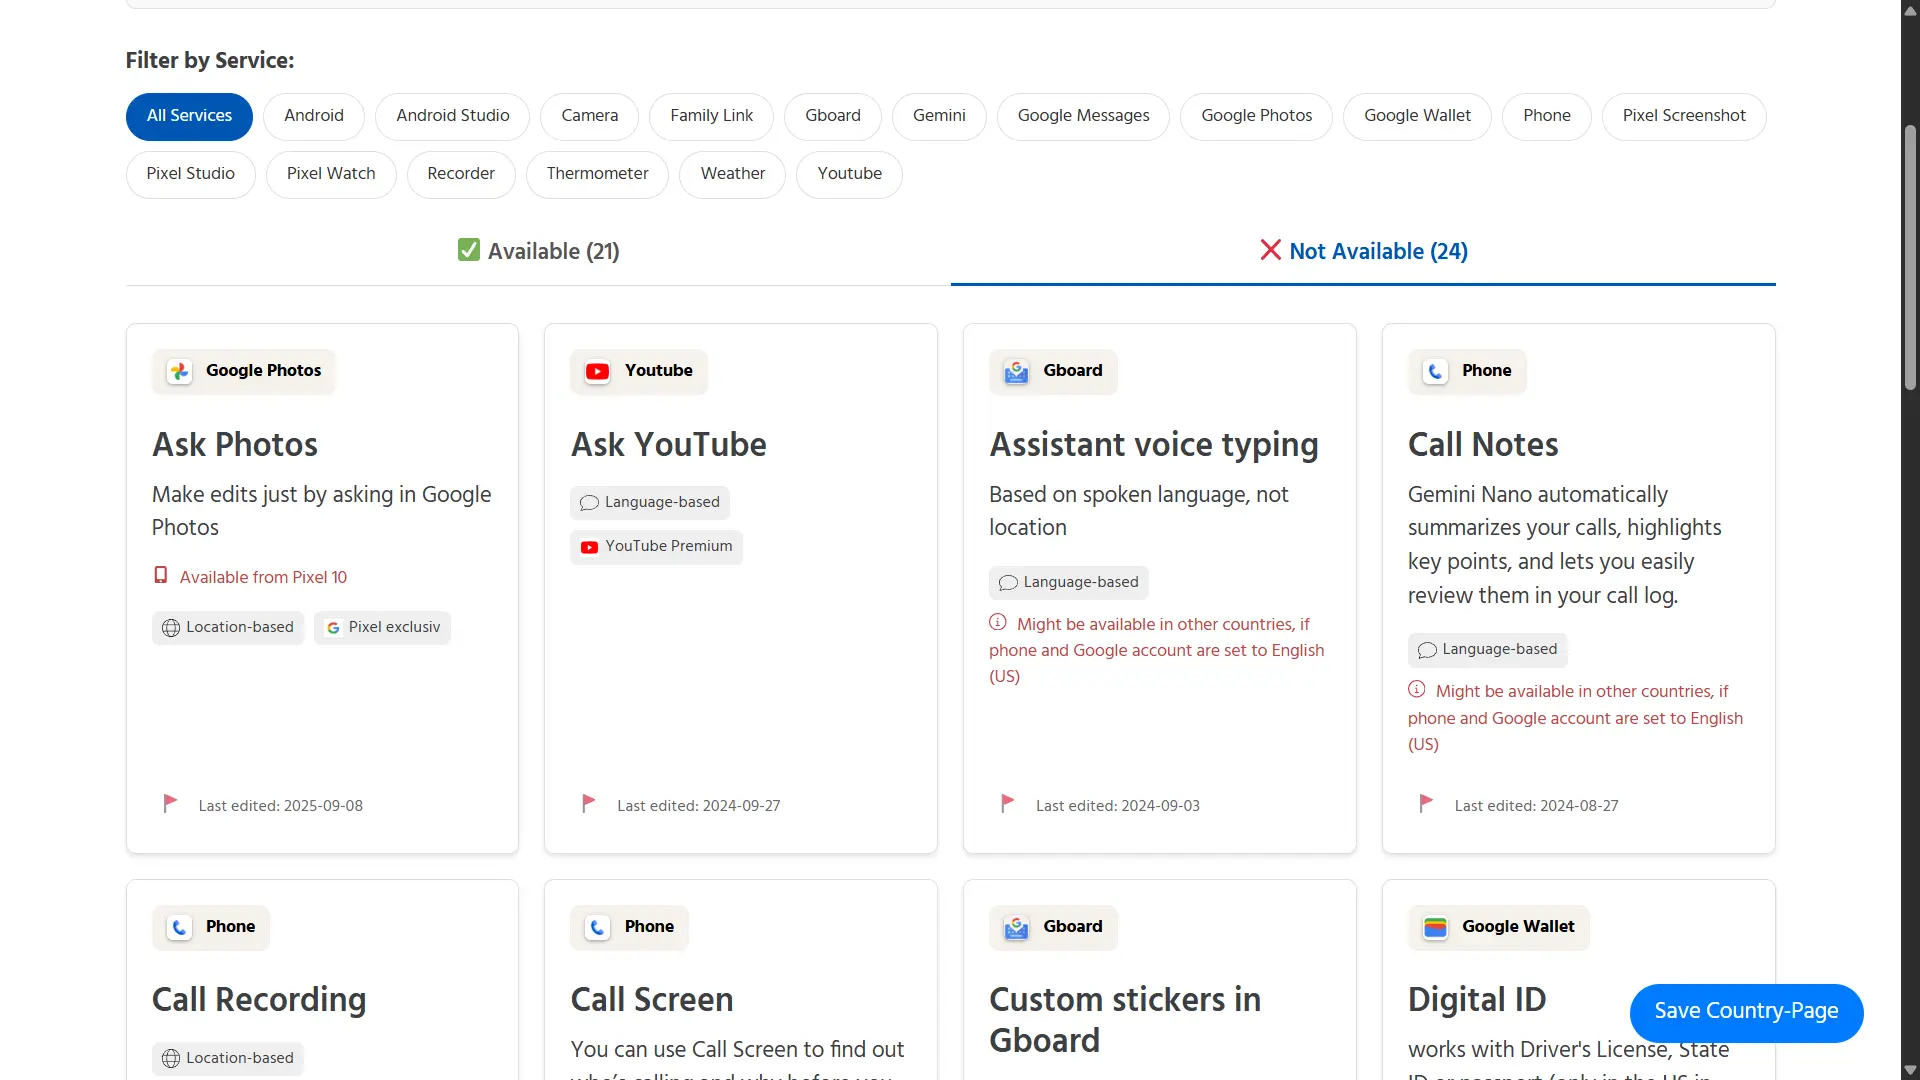Filter by Recorder service
Viewport: 1920px width, 1080px height.
tap(461, 174)
